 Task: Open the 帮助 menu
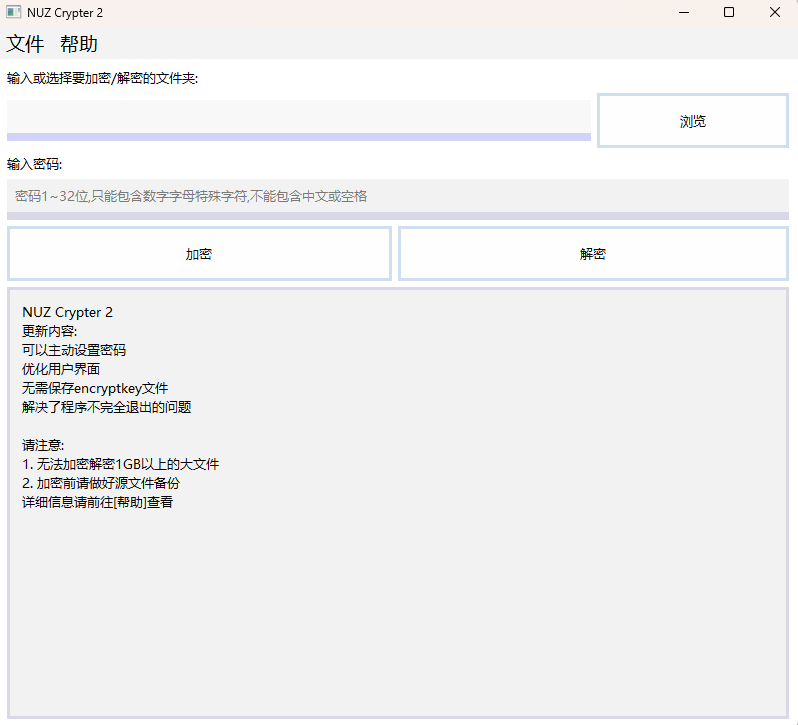tap(79, 44)
